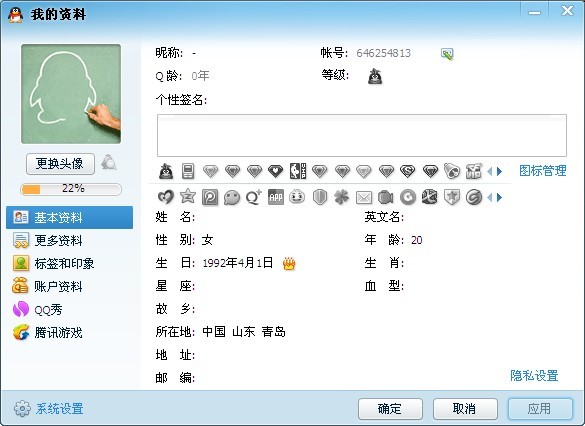Click the 确定 button
The image size is (585, 426).
tap(390, 409)
